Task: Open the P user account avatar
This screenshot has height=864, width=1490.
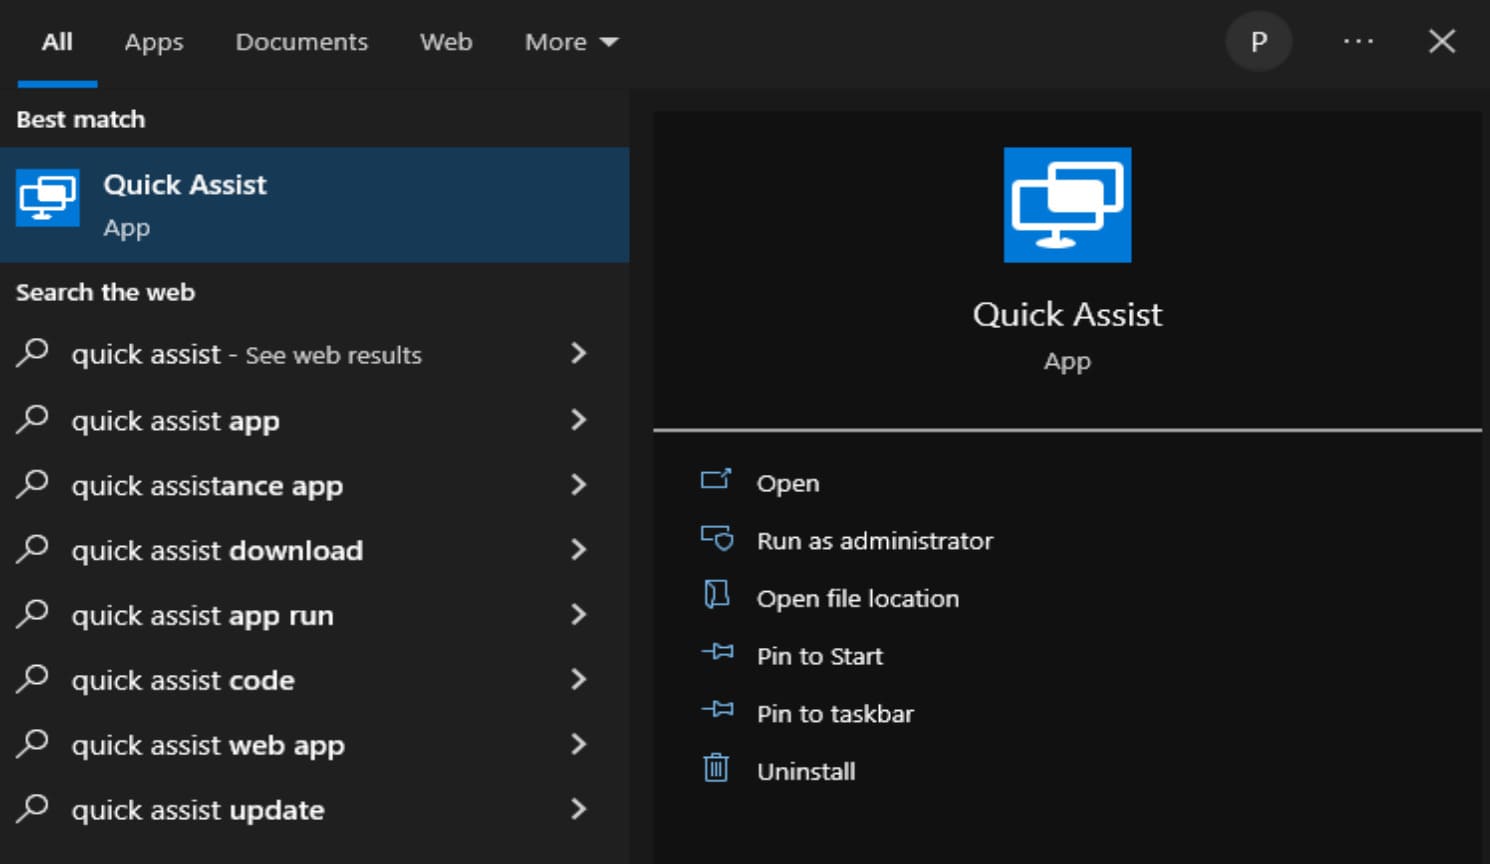Action: tap(1259, 41)
